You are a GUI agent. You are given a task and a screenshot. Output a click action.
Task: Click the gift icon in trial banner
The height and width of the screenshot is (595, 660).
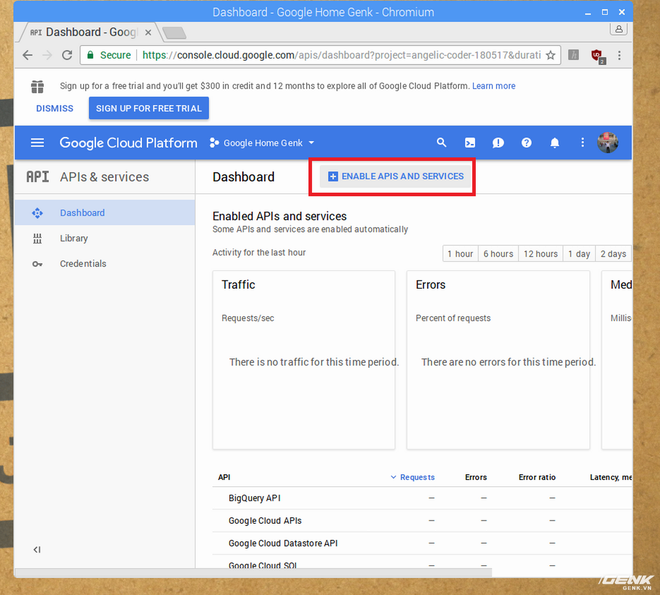point(37,86)
